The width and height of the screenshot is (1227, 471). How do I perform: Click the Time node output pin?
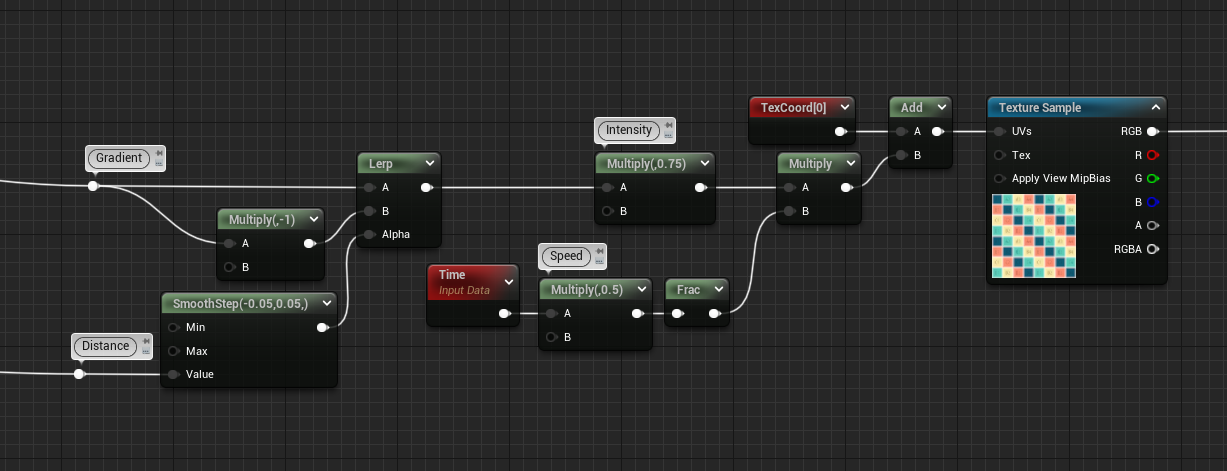pyautogui.click(x=505, y=314)
